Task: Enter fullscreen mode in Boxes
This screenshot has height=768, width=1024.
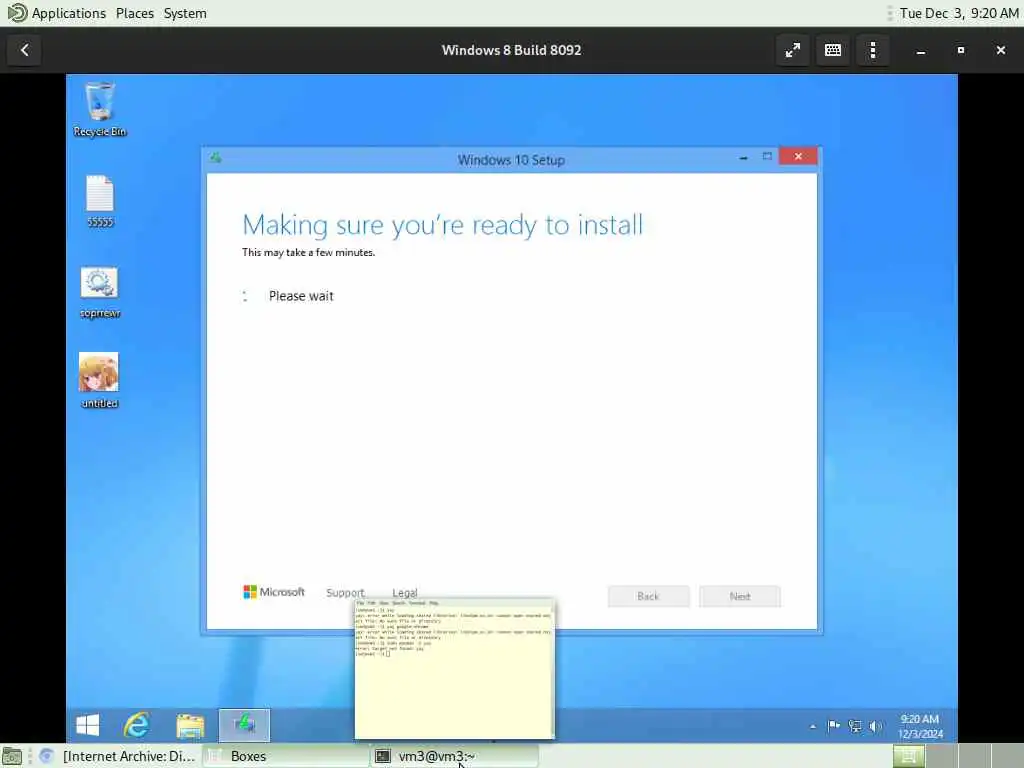Action: click(x=793, y=50)
